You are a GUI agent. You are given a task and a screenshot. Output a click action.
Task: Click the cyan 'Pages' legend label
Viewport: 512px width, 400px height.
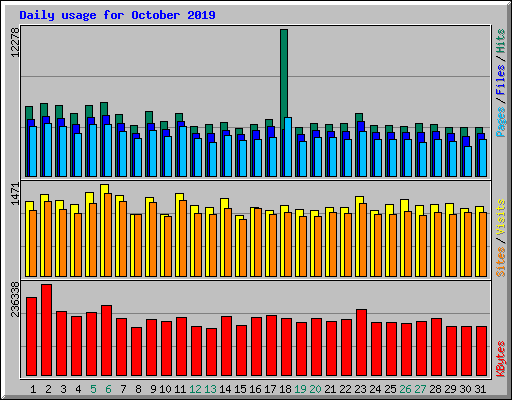(x=501, y=122)
